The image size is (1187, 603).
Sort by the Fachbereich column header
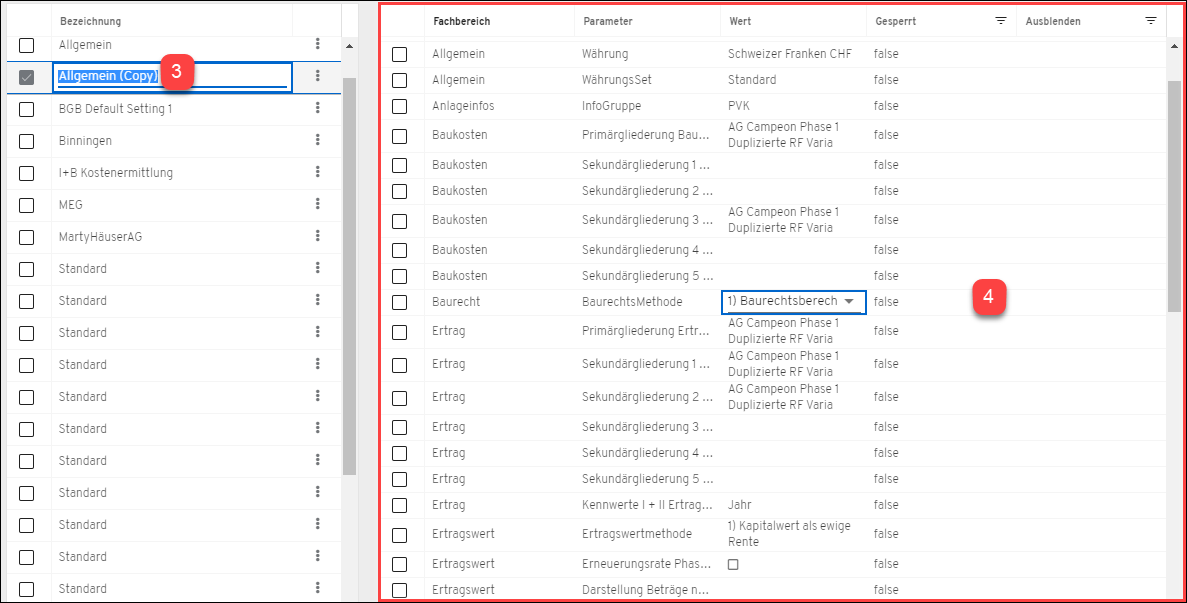tap(461, 21)
